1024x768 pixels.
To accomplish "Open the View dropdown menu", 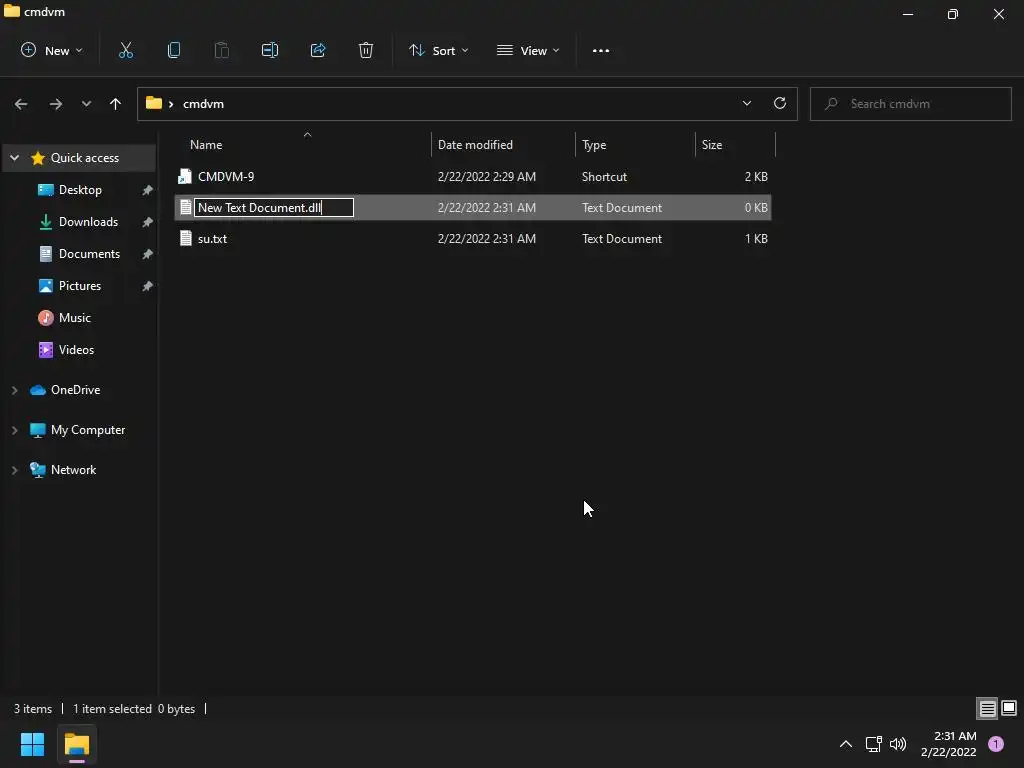I will [528, 50].
